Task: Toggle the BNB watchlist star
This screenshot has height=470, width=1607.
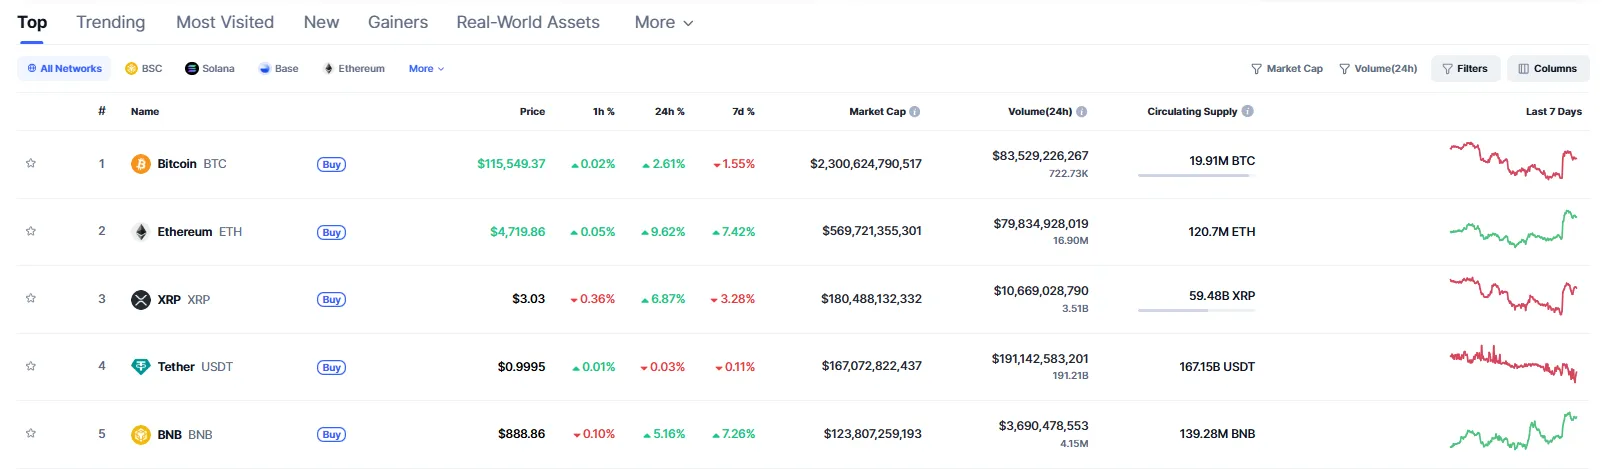Action: (x=31, y=433)
